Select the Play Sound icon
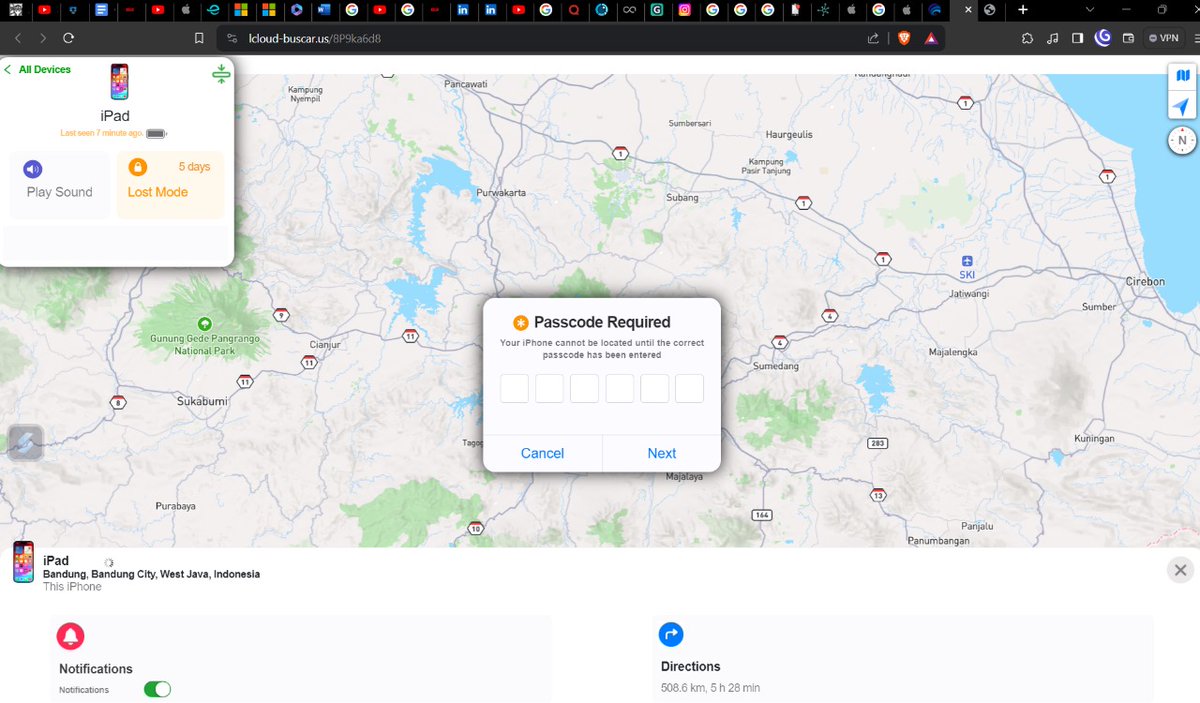The height and width of the screenshot is (703, 1200). pos(33,169)
